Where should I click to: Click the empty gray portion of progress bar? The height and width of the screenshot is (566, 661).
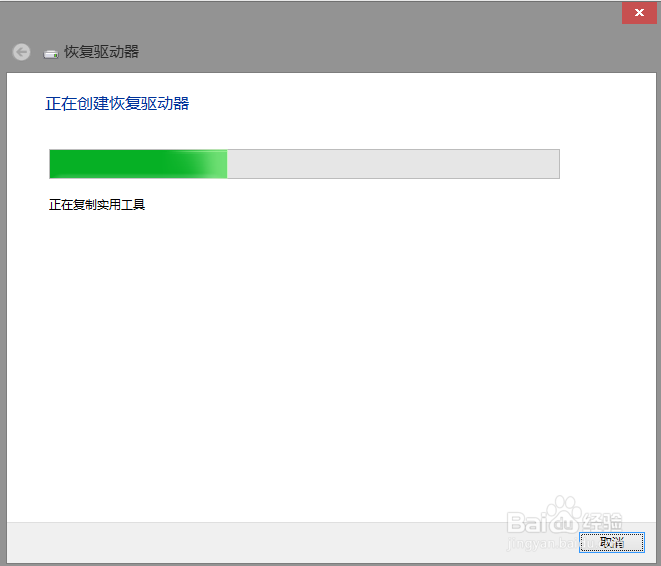point(393,164)
